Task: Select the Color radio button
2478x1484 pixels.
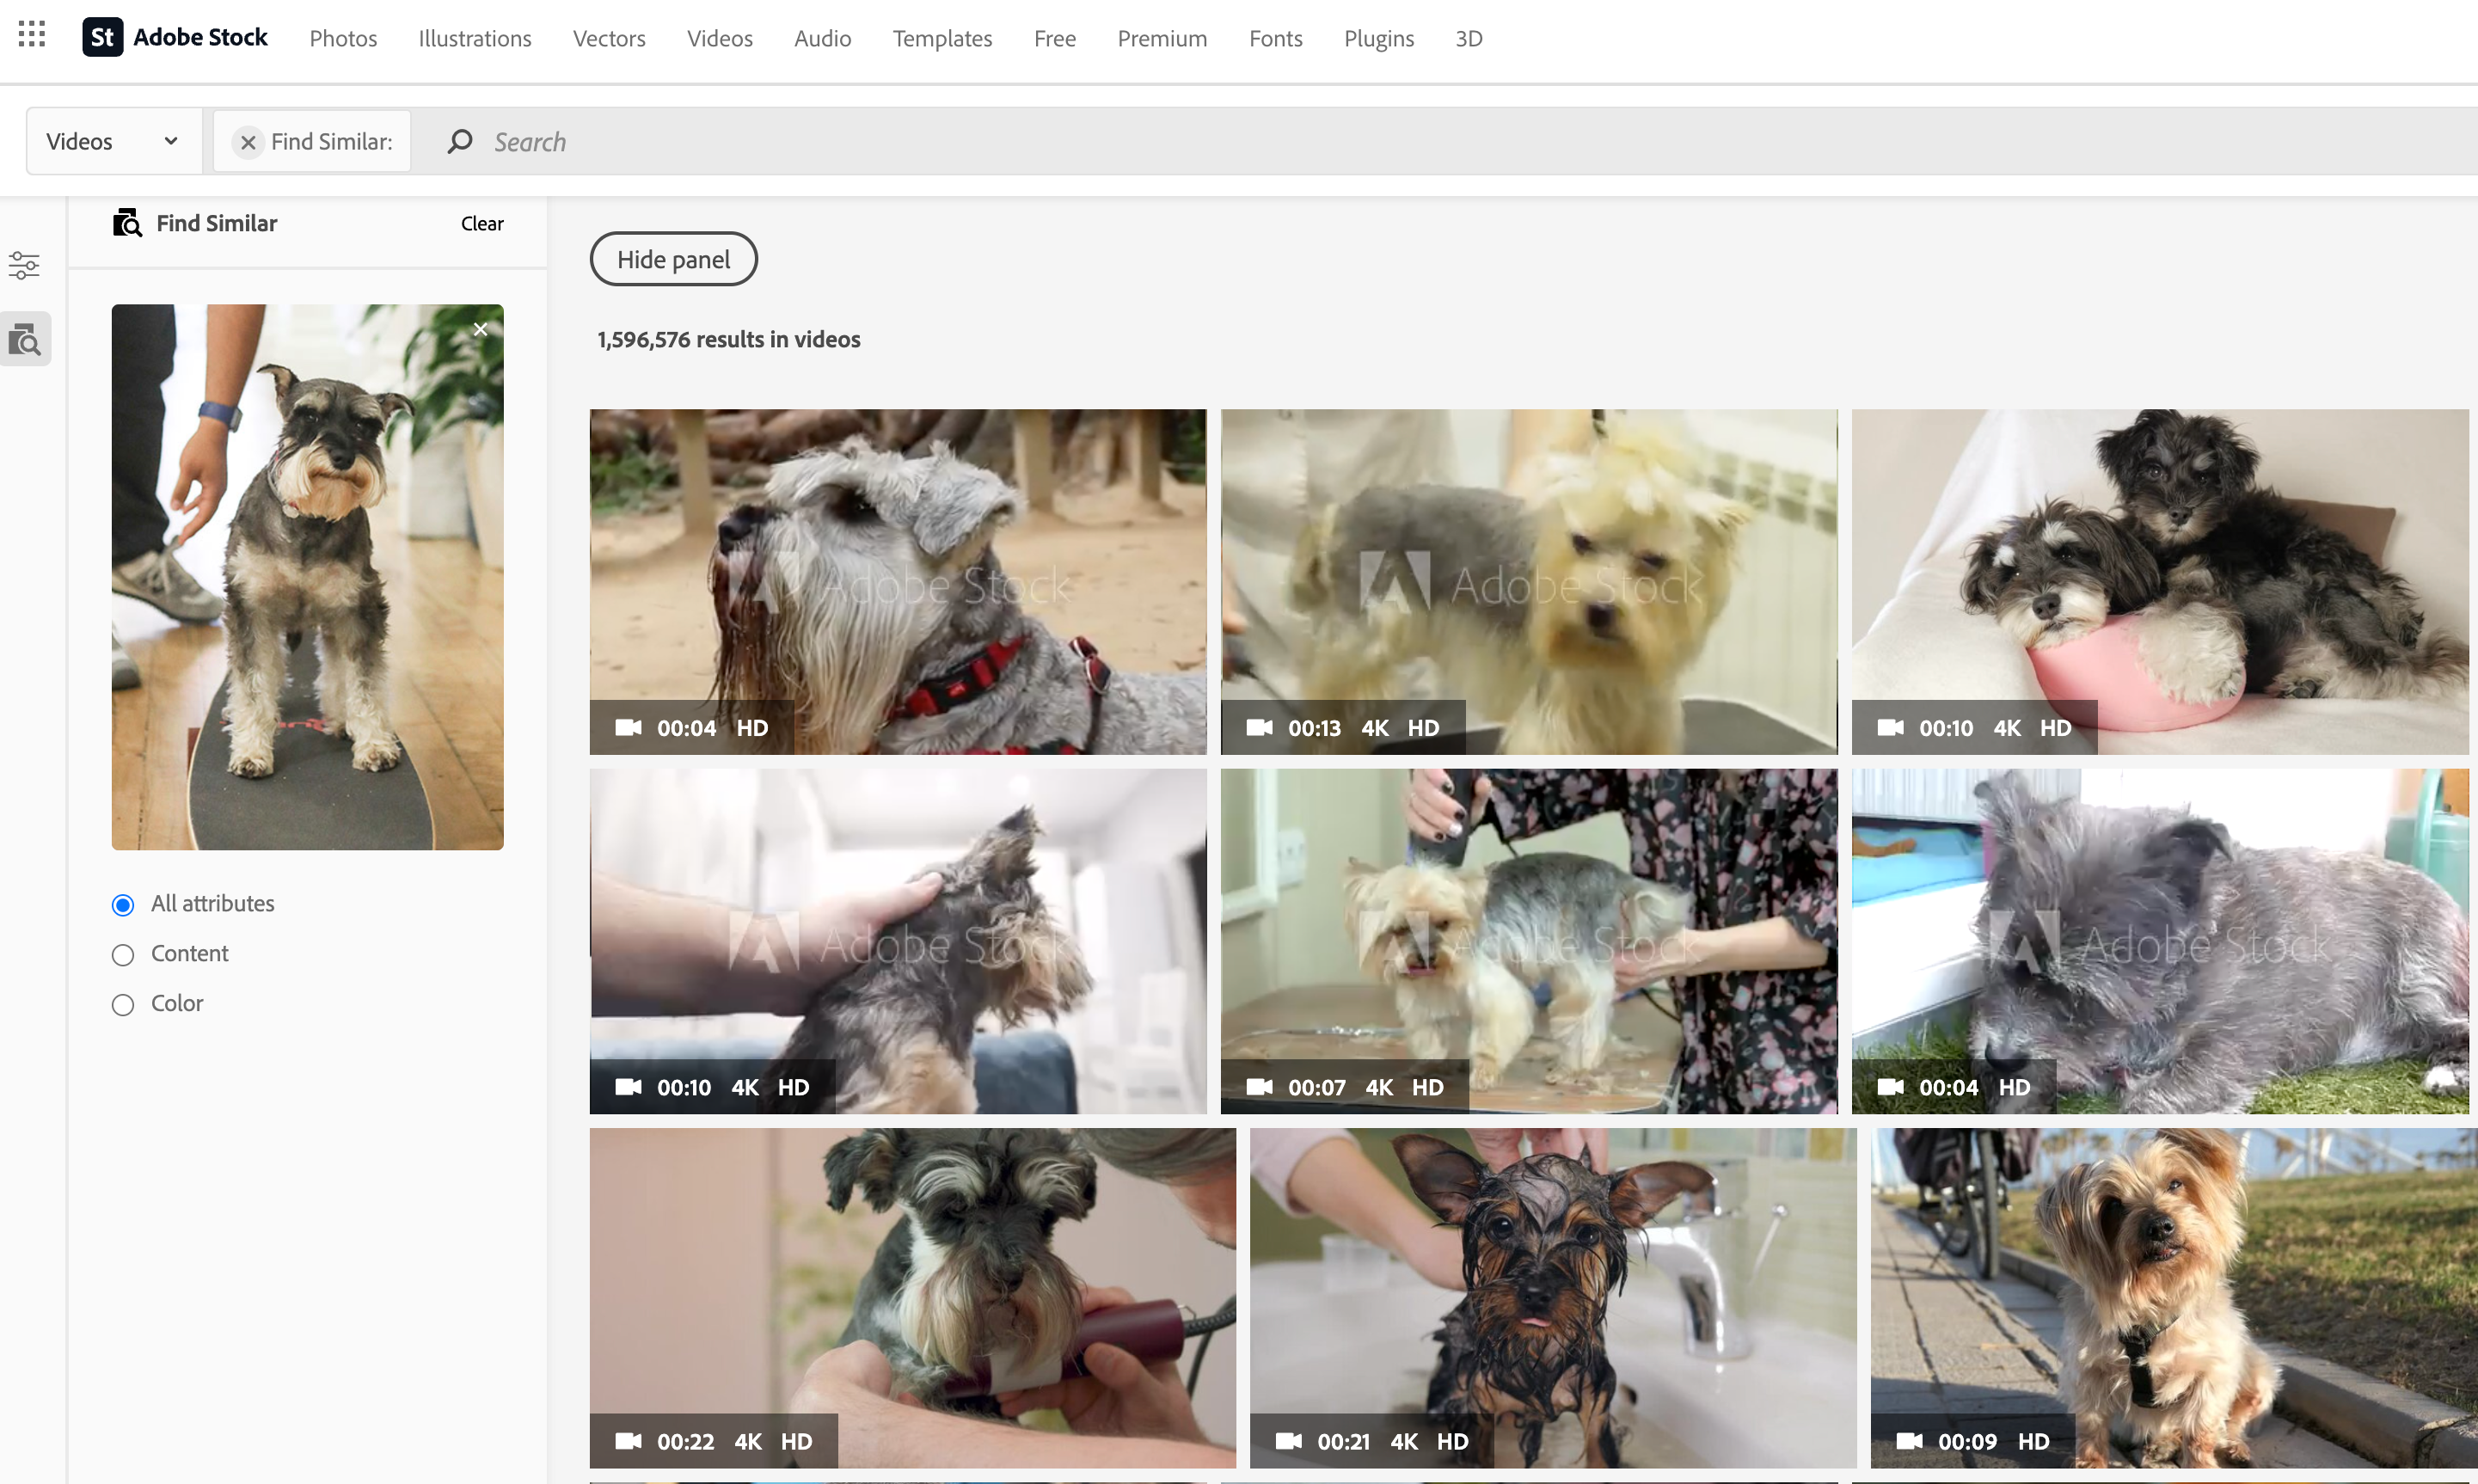Action: [123, 1005]
